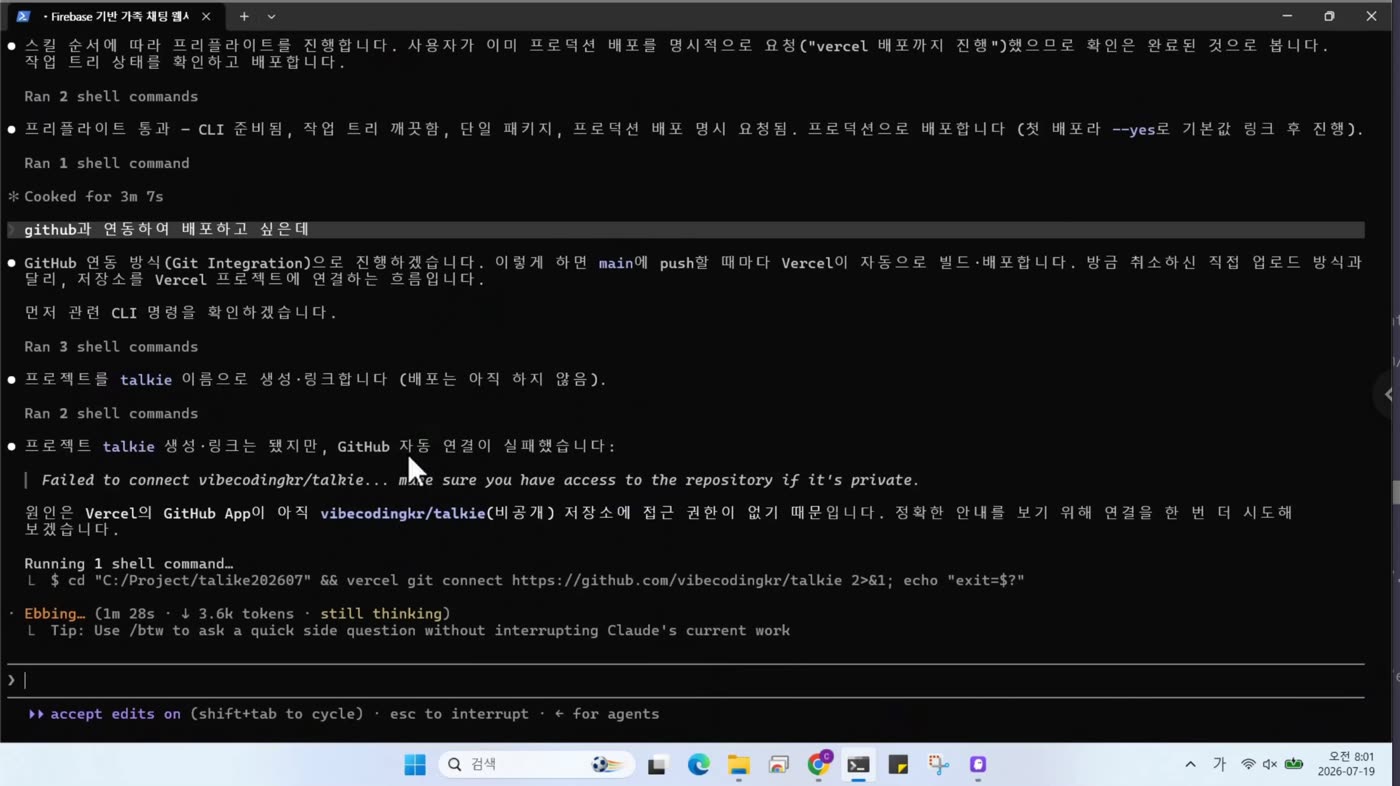1400x786 pixels.
Task: Show hidden system tray icons
Action: tap(1190, 765)
